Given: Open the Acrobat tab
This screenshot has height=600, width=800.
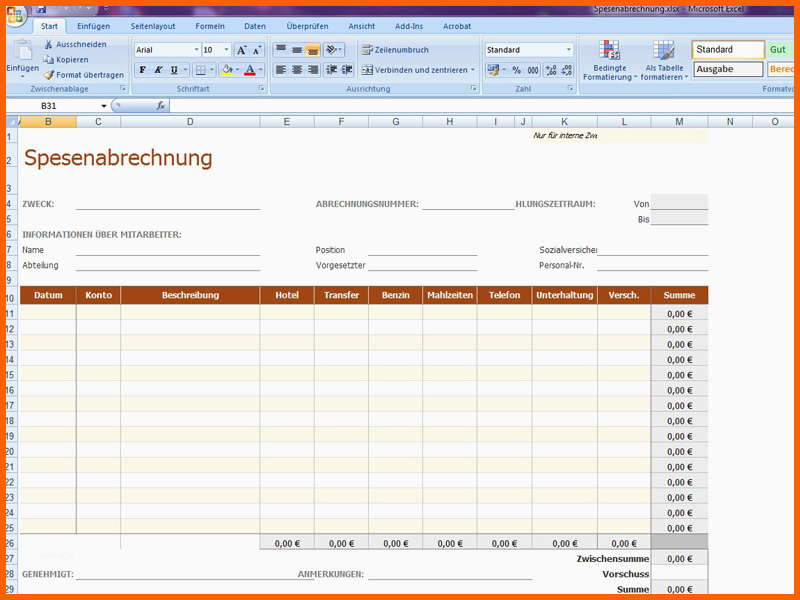Looking at the screenshot, I should [457, 26].
